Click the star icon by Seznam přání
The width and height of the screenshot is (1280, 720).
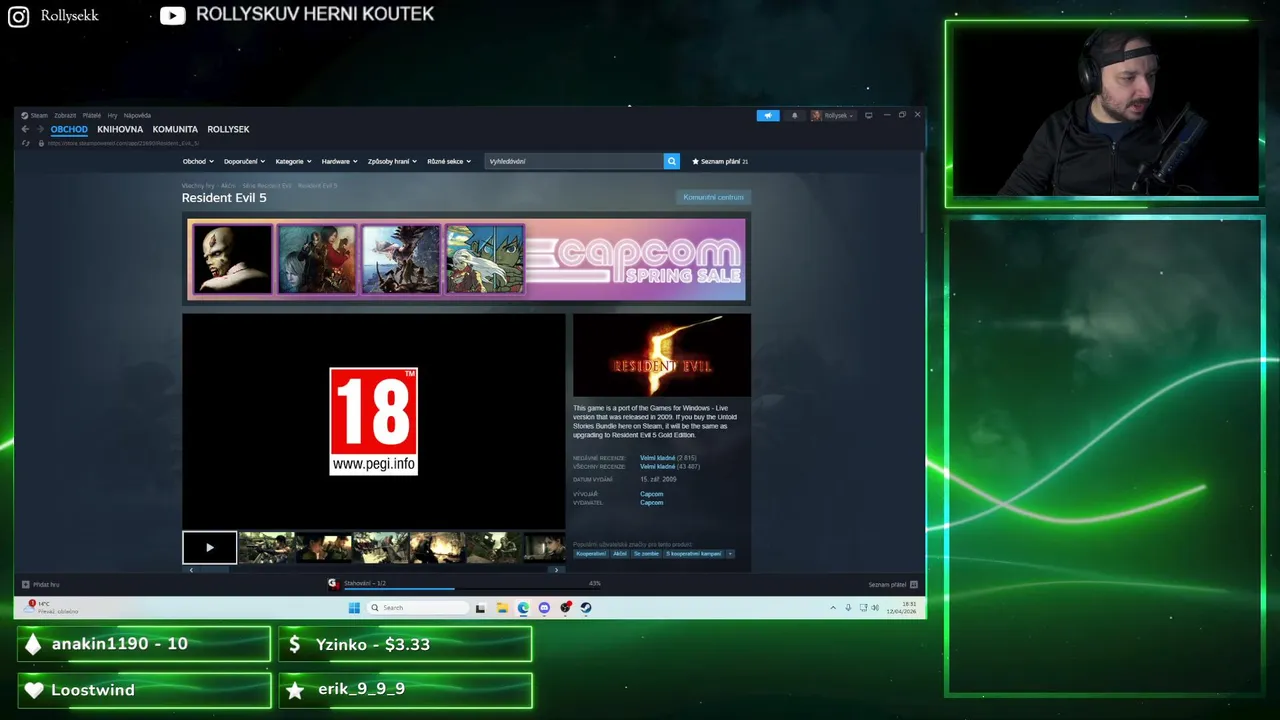(x=696, y=161)
